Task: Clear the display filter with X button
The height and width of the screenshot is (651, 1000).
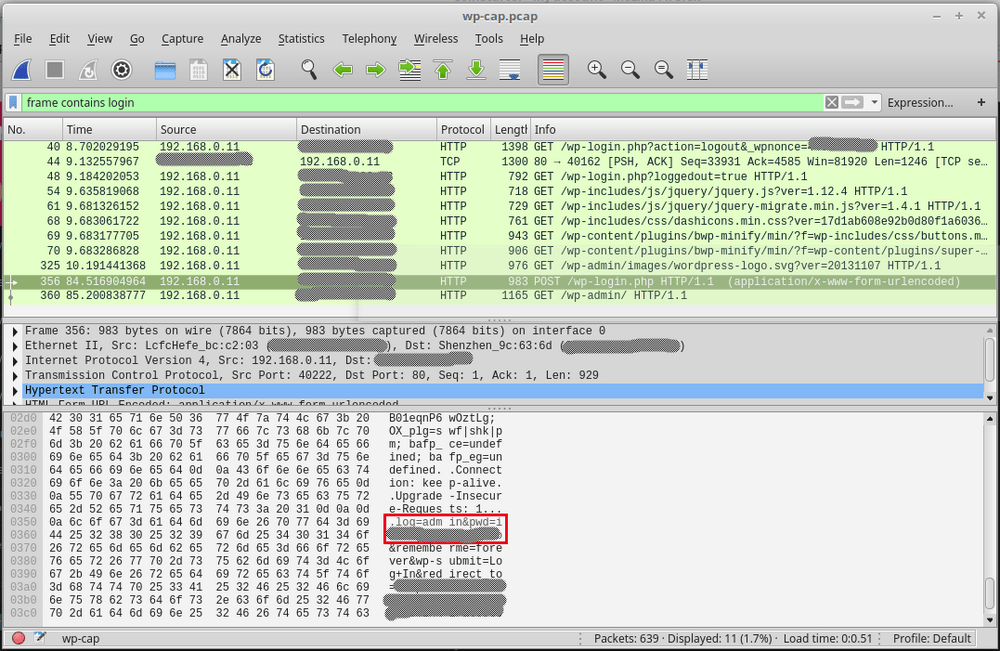Action: [831, 102]
